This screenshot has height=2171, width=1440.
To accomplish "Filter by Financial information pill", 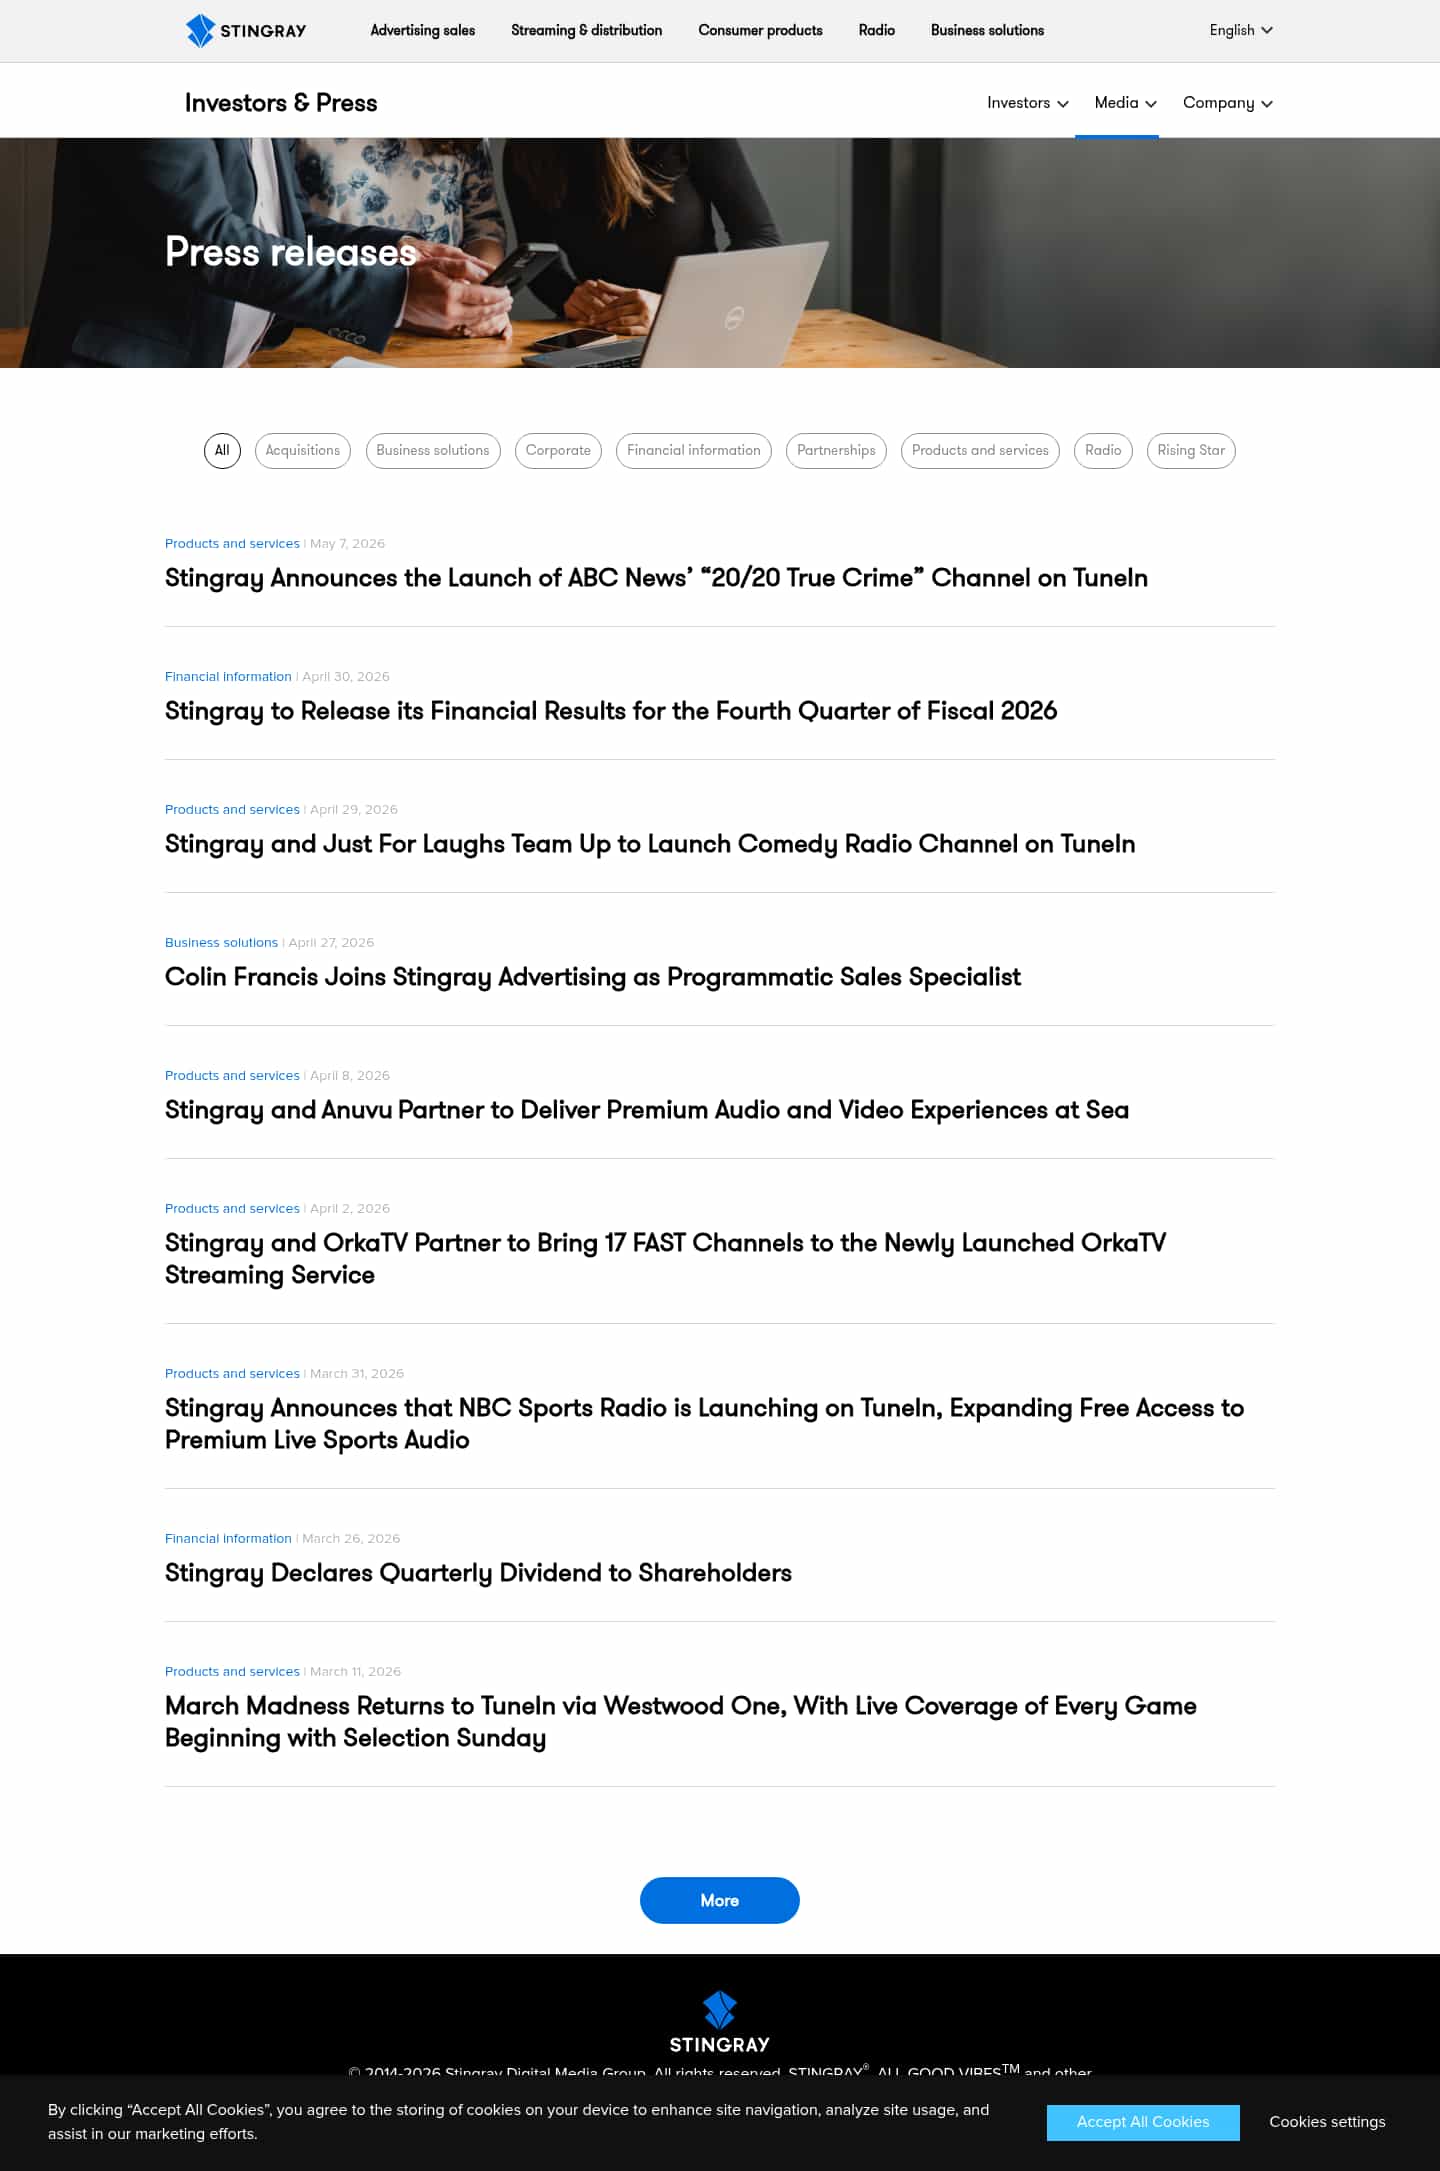I will (x=694, y=450).
